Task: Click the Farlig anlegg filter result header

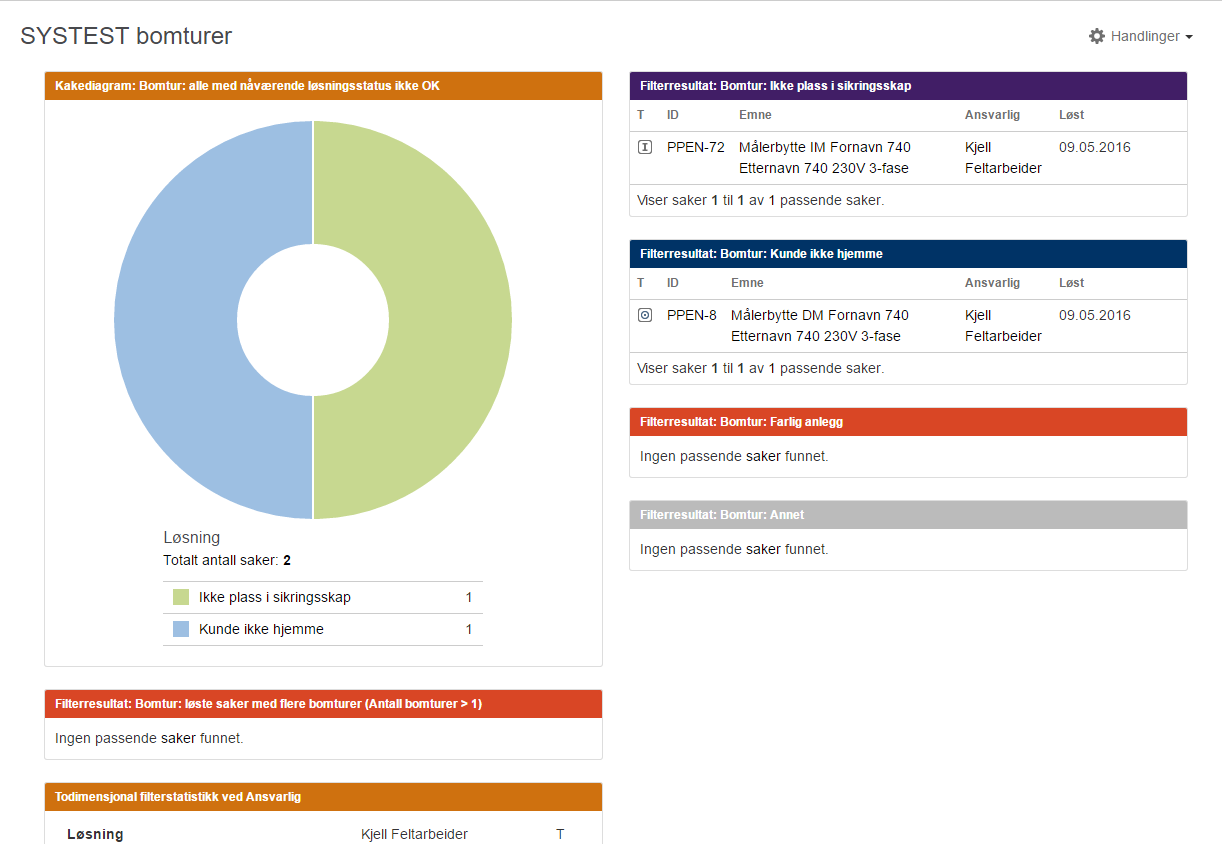Action: coord(741,422)
